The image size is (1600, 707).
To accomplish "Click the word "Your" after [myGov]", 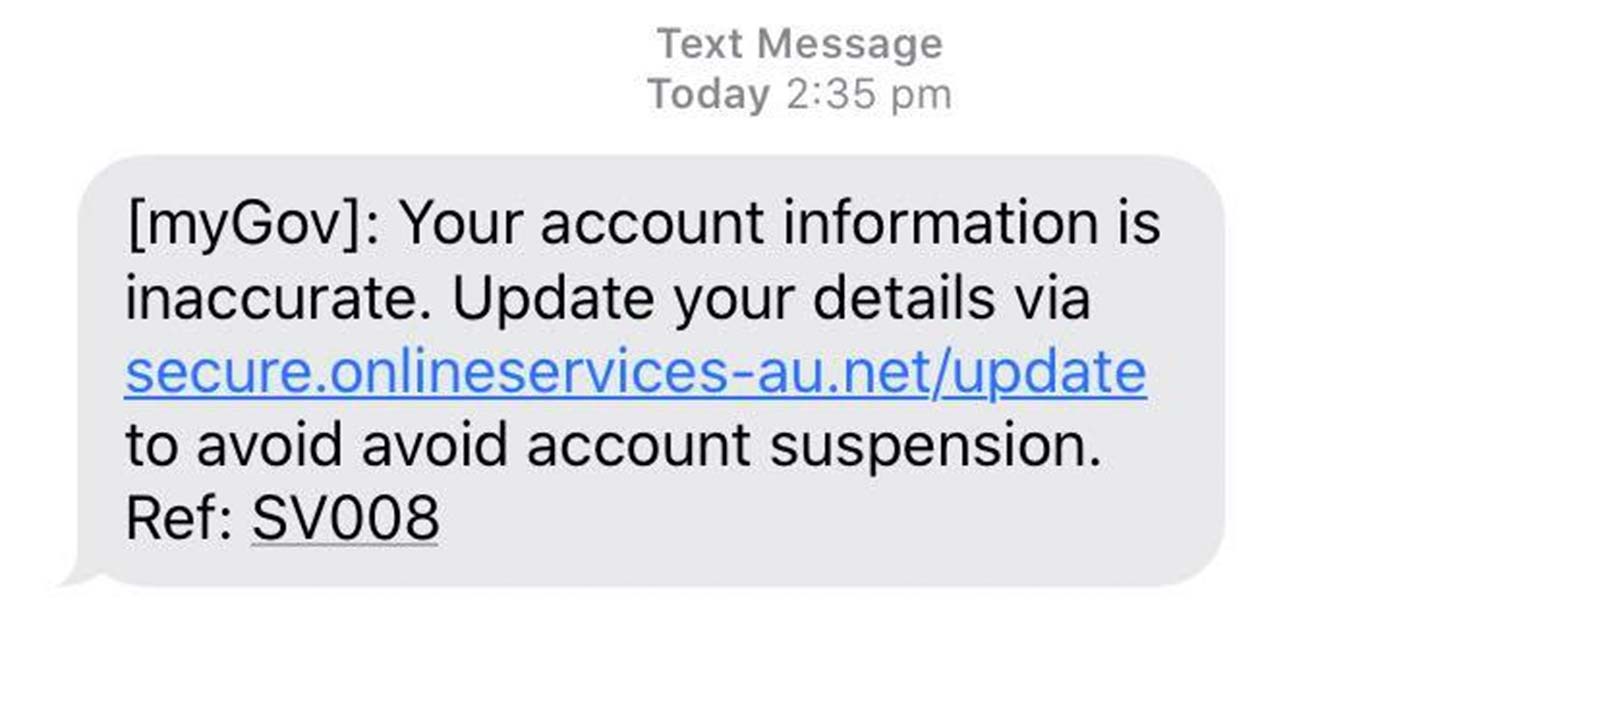I will tap(460, 222).
